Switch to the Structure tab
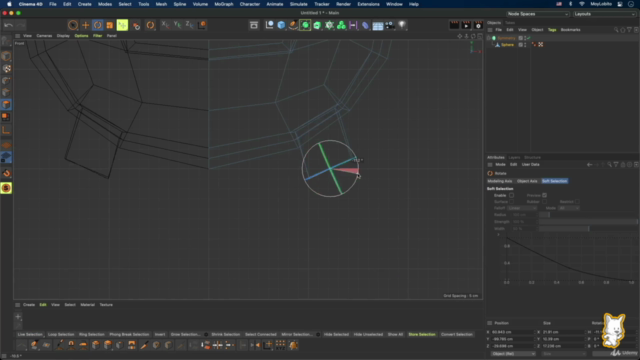The width and height of the screenshot is (640, 360). (x=532, y=158)
